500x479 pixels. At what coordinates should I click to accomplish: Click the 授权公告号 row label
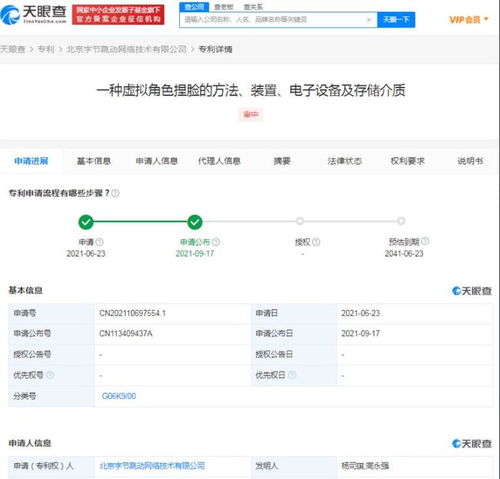tap(32, 354)
